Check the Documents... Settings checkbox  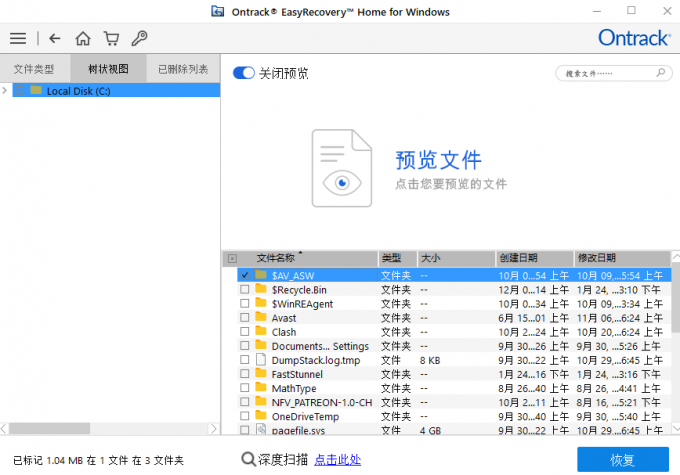coord(245,345)
